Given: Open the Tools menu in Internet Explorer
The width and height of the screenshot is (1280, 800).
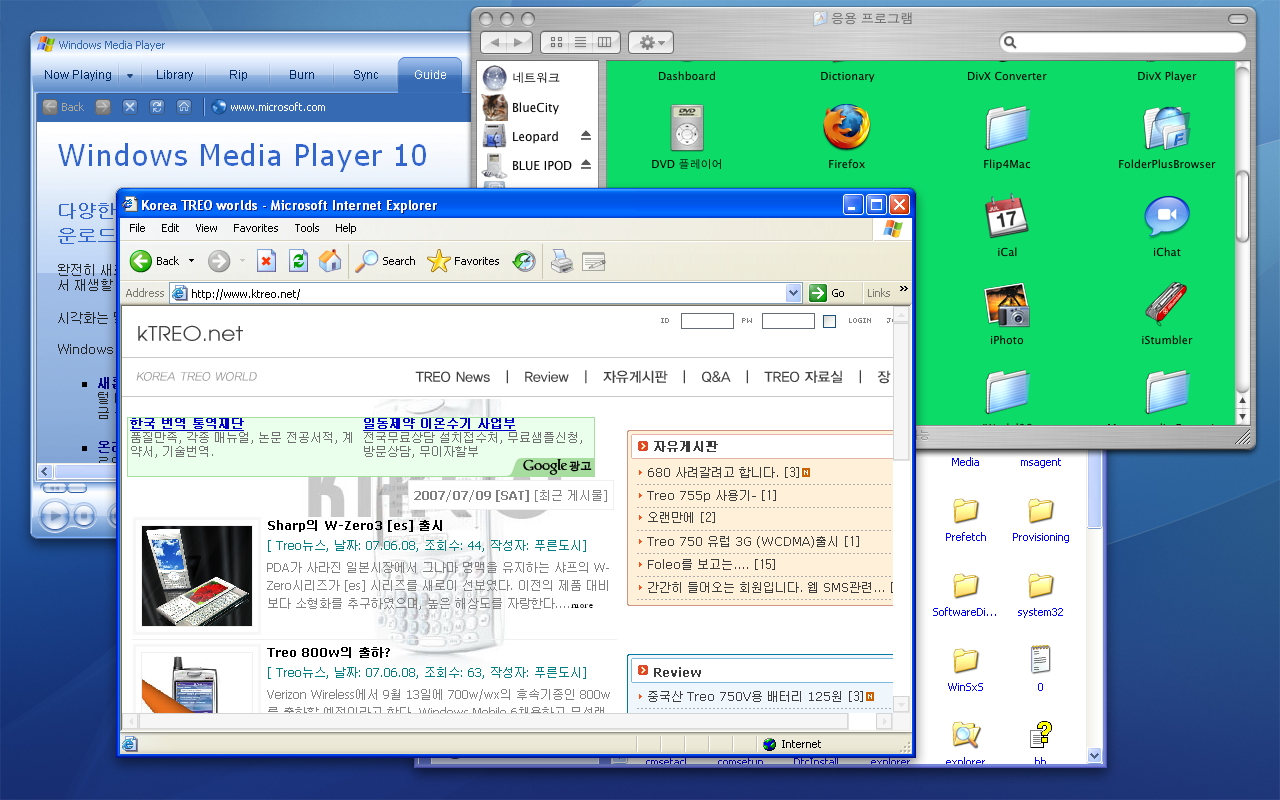Looking at the screenshot, I should [307, 228].
